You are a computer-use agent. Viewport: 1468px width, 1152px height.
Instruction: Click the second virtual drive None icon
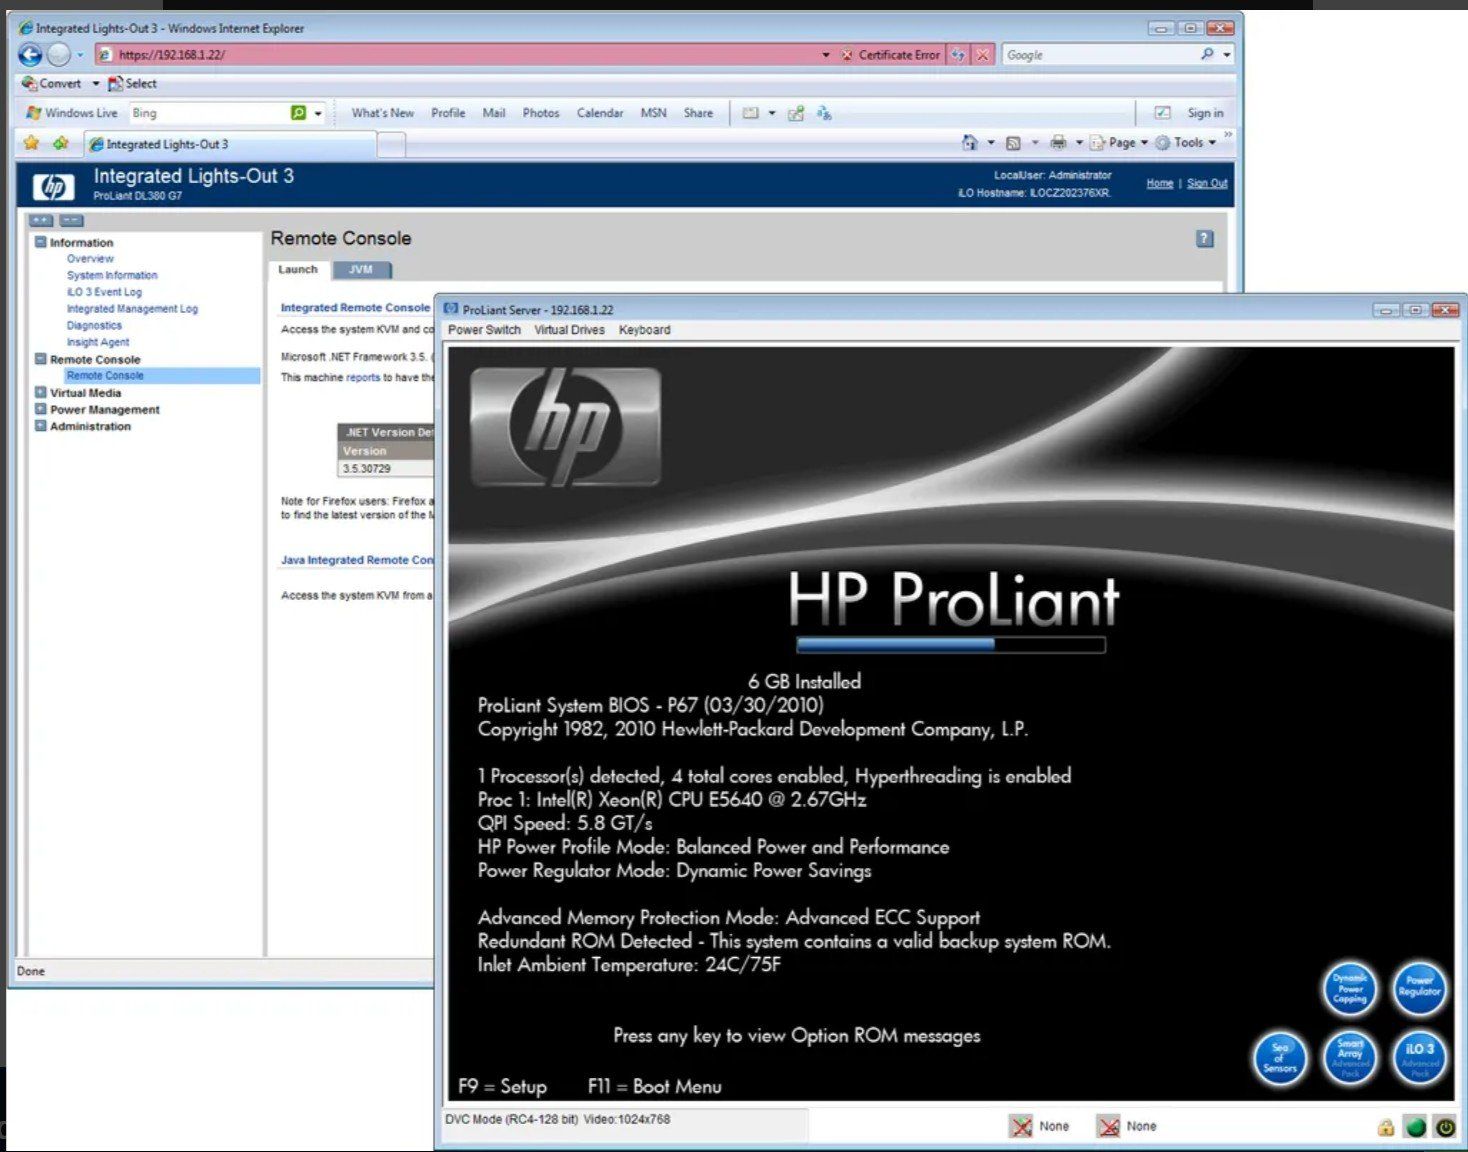click(x=1108, y=1127)
